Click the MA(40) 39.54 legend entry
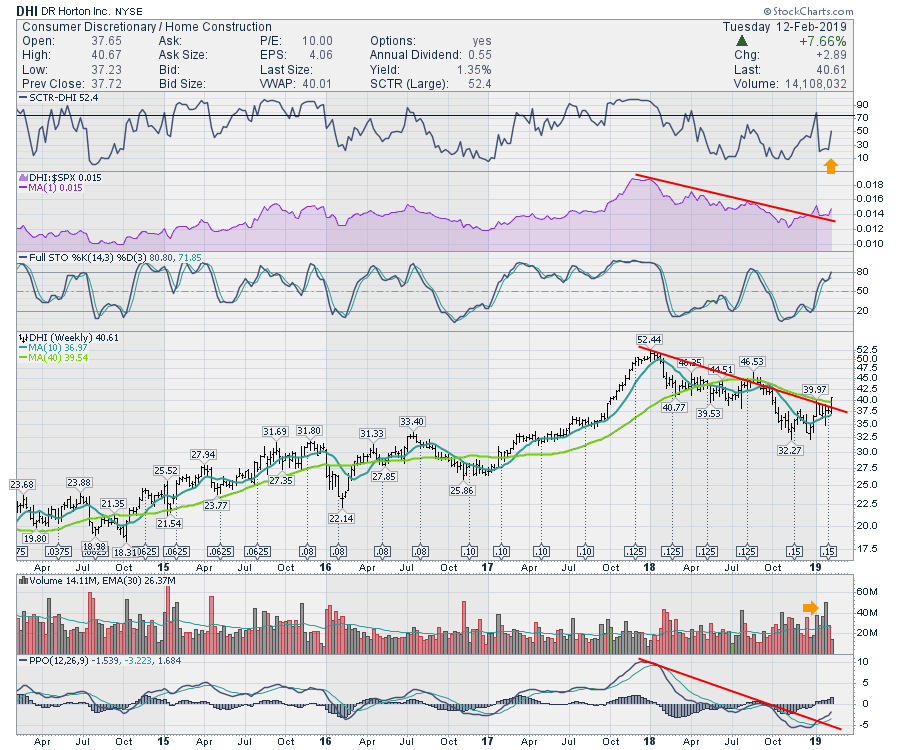900x750 pixels. point(53,357)
